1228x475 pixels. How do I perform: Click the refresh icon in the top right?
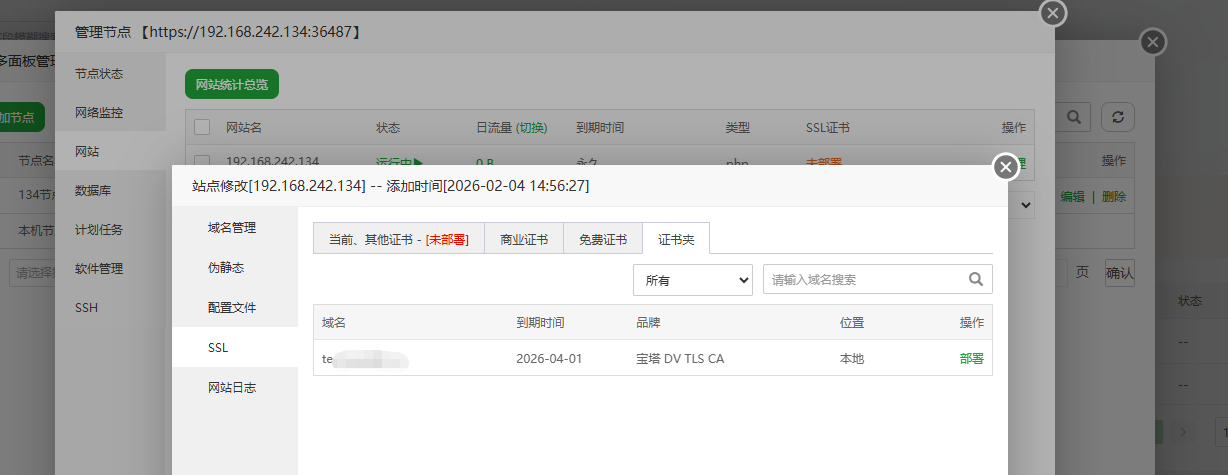click(x=1117, y=117)
